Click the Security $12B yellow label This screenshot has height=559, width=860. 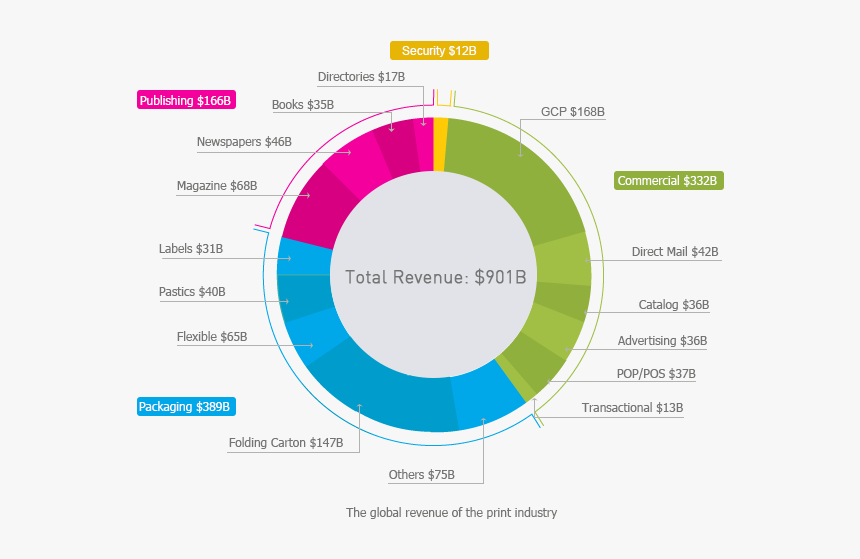[439, 51]
